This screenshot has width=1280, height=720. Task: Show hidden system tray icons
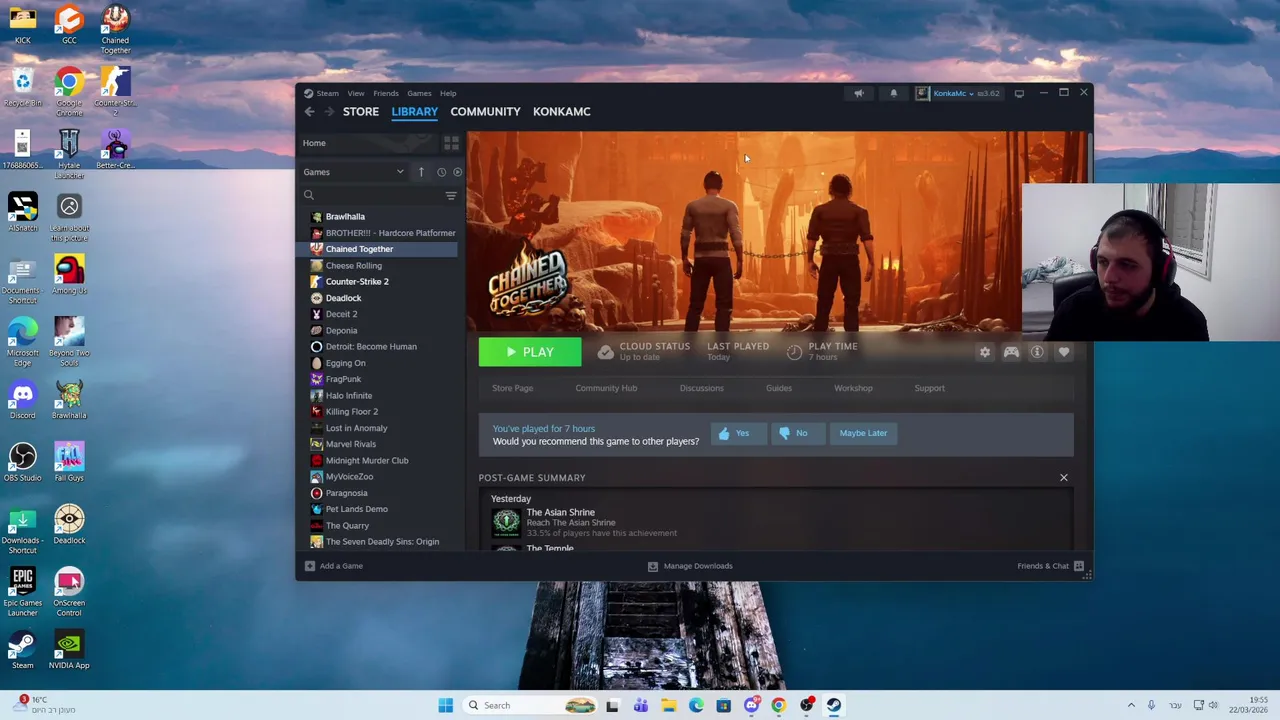1131,705
